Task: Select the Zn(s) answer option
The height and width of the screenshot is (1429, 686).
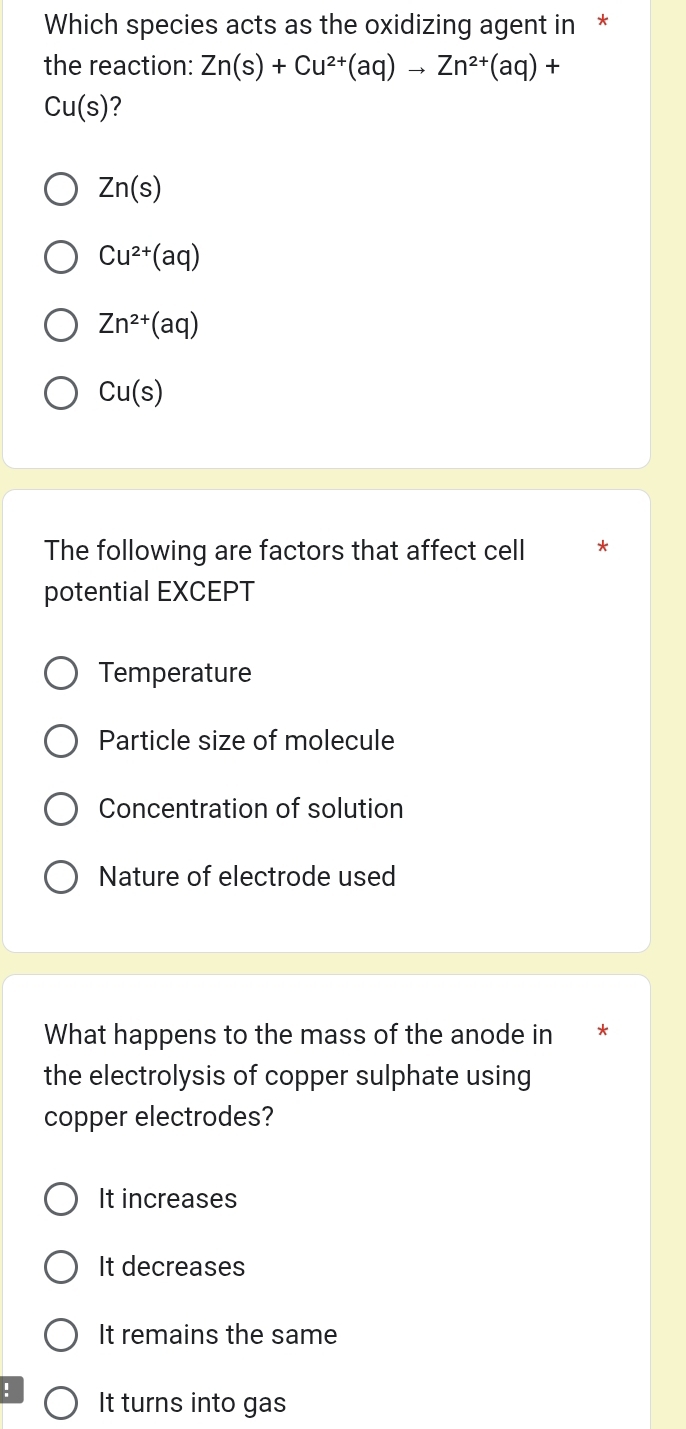Action: [61, 188]
